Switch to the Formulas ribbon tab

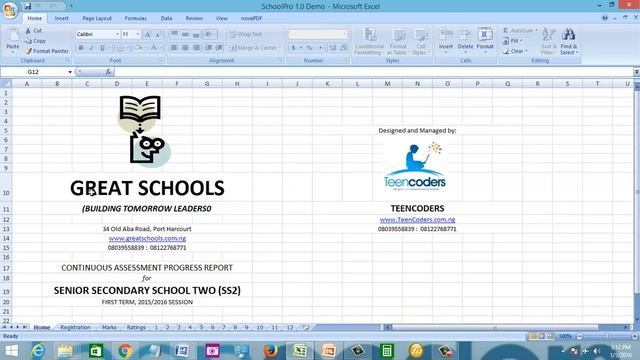tap(136, 18)
